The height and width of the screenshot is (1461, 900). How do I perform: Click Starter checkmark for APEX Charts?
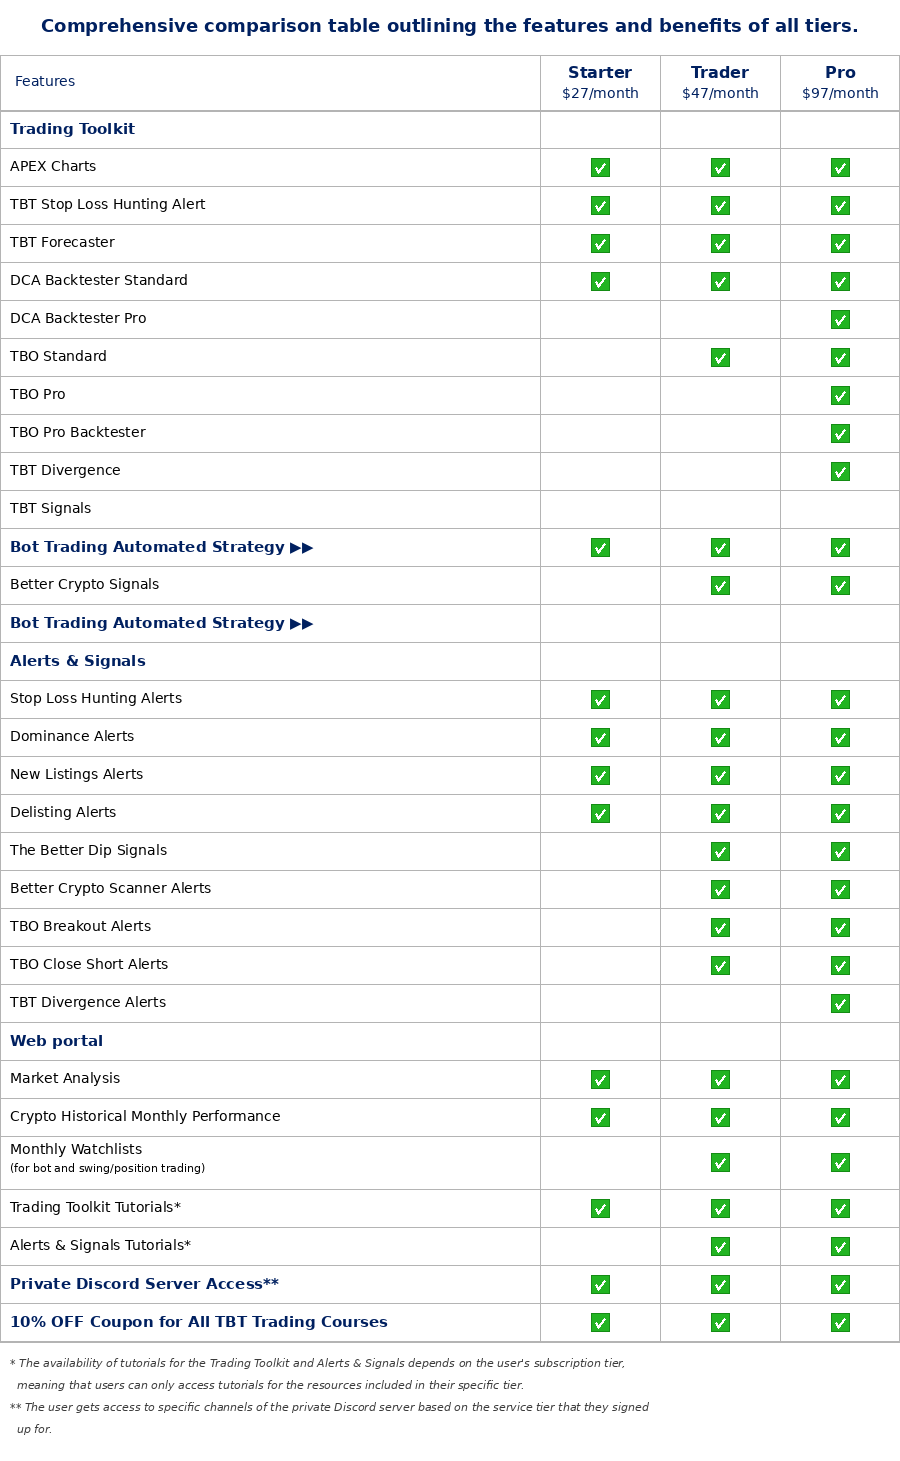click(x=600, y=167)
